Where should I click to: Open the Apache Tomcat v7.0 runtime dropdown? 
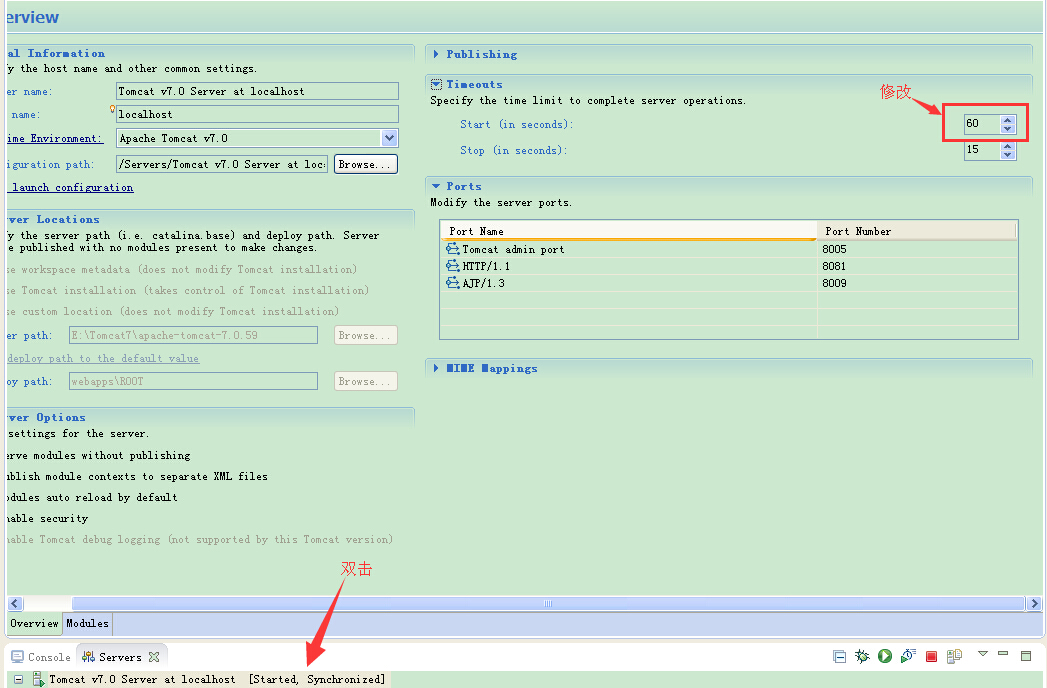pos(389,138)
